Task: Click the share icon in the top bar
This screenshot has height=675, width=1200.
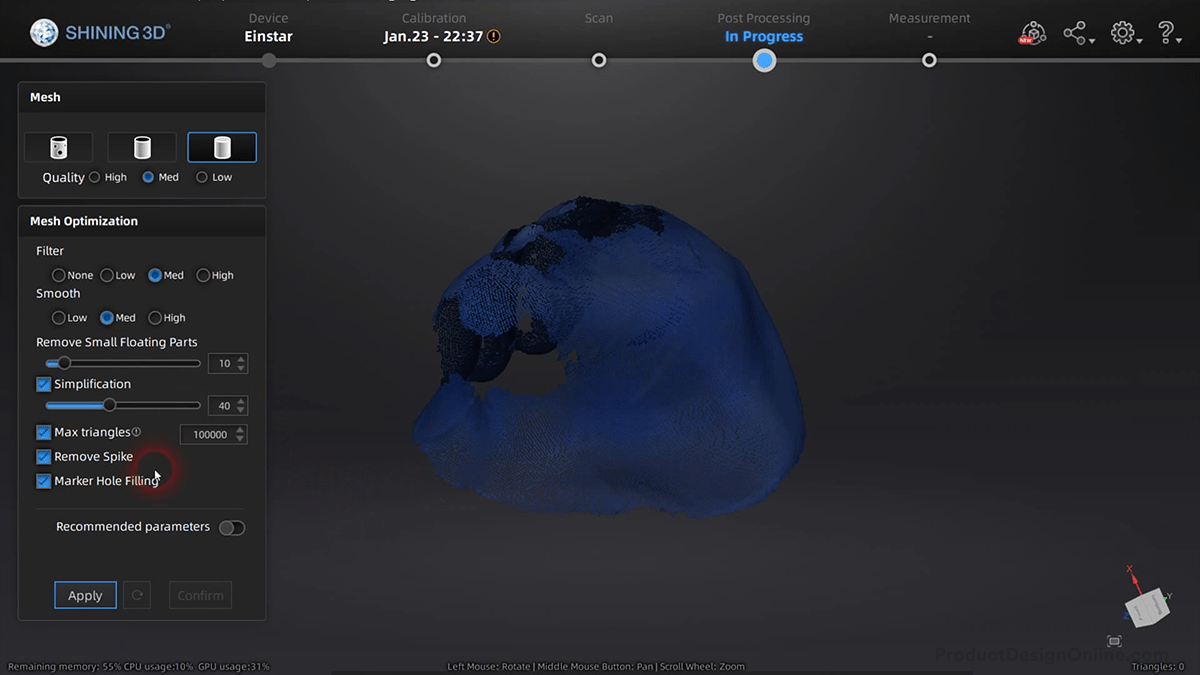Action: 1075,32
